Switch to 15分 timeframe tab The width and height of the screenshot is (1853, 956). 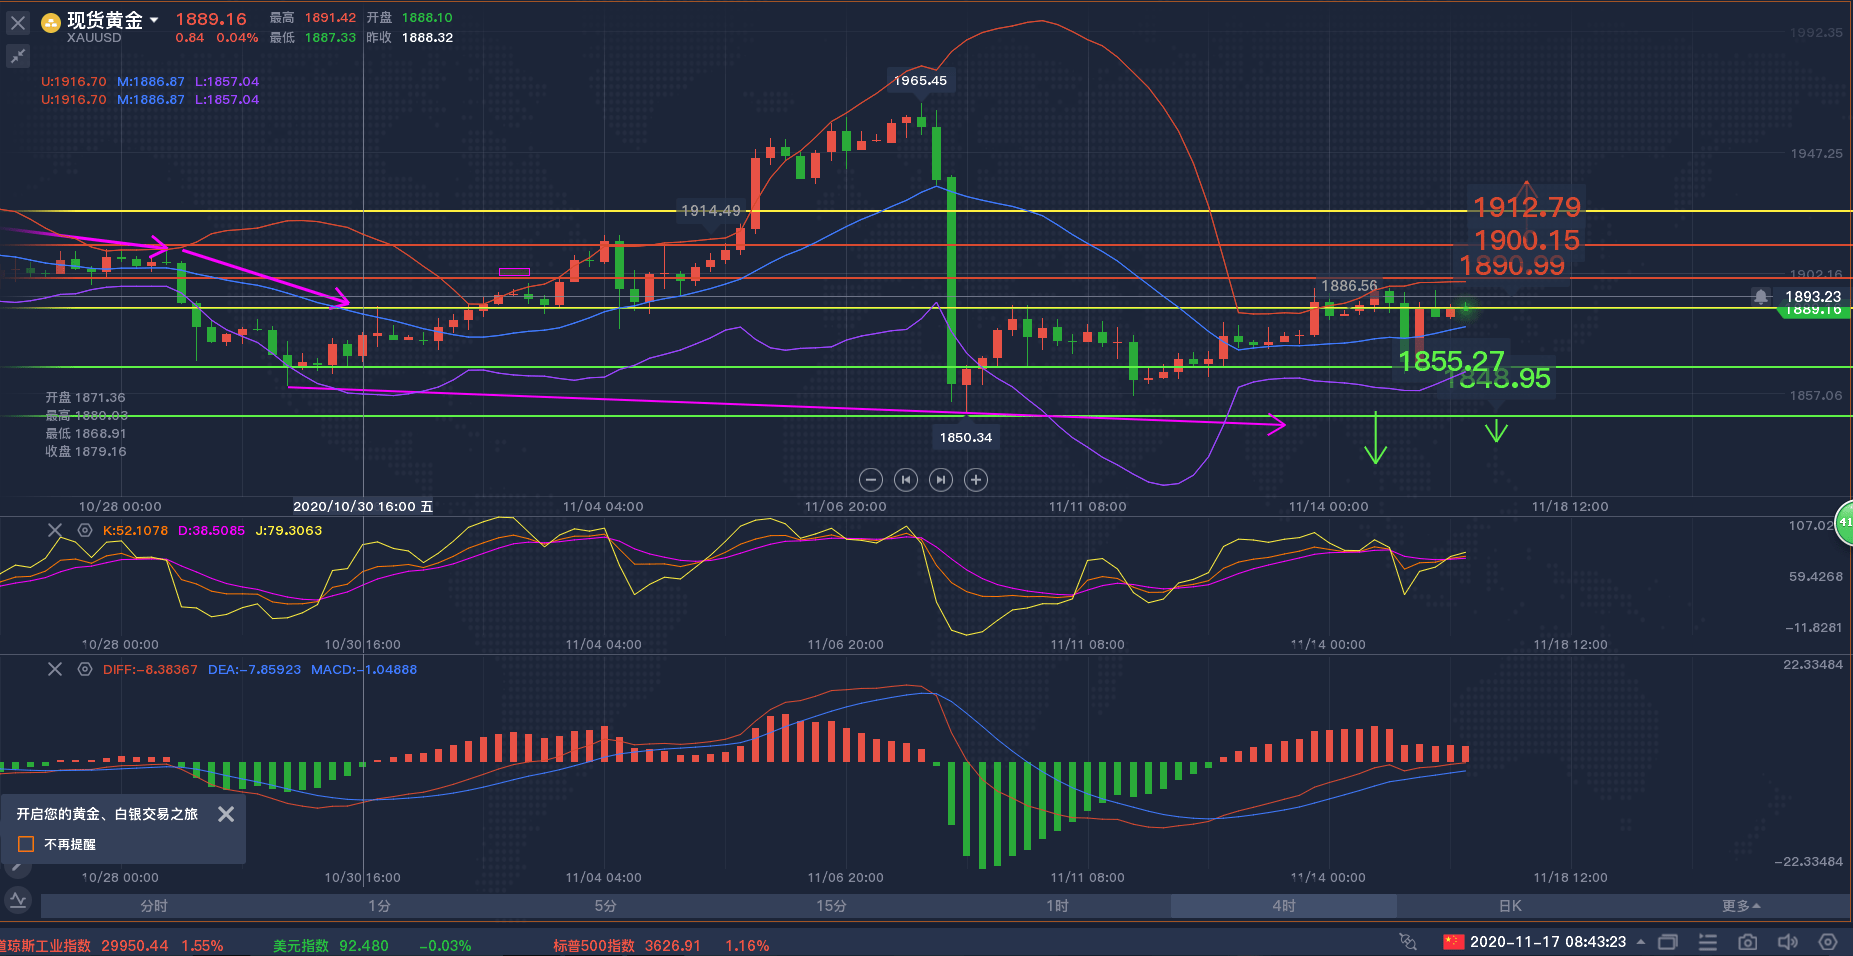[x=831, y=906]
